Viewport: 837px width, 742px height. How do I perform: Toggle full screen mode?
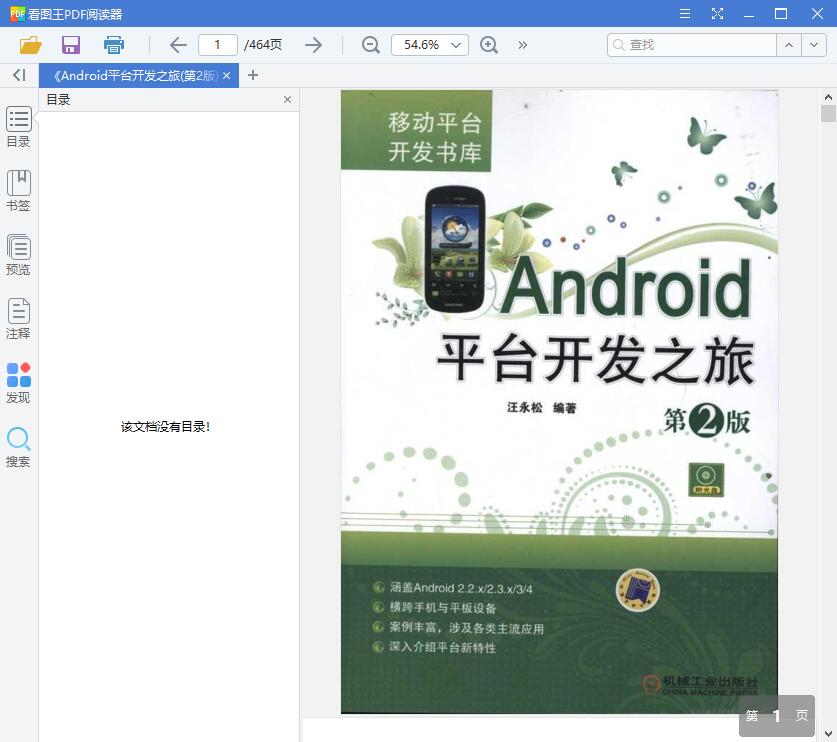pos(717,14)
